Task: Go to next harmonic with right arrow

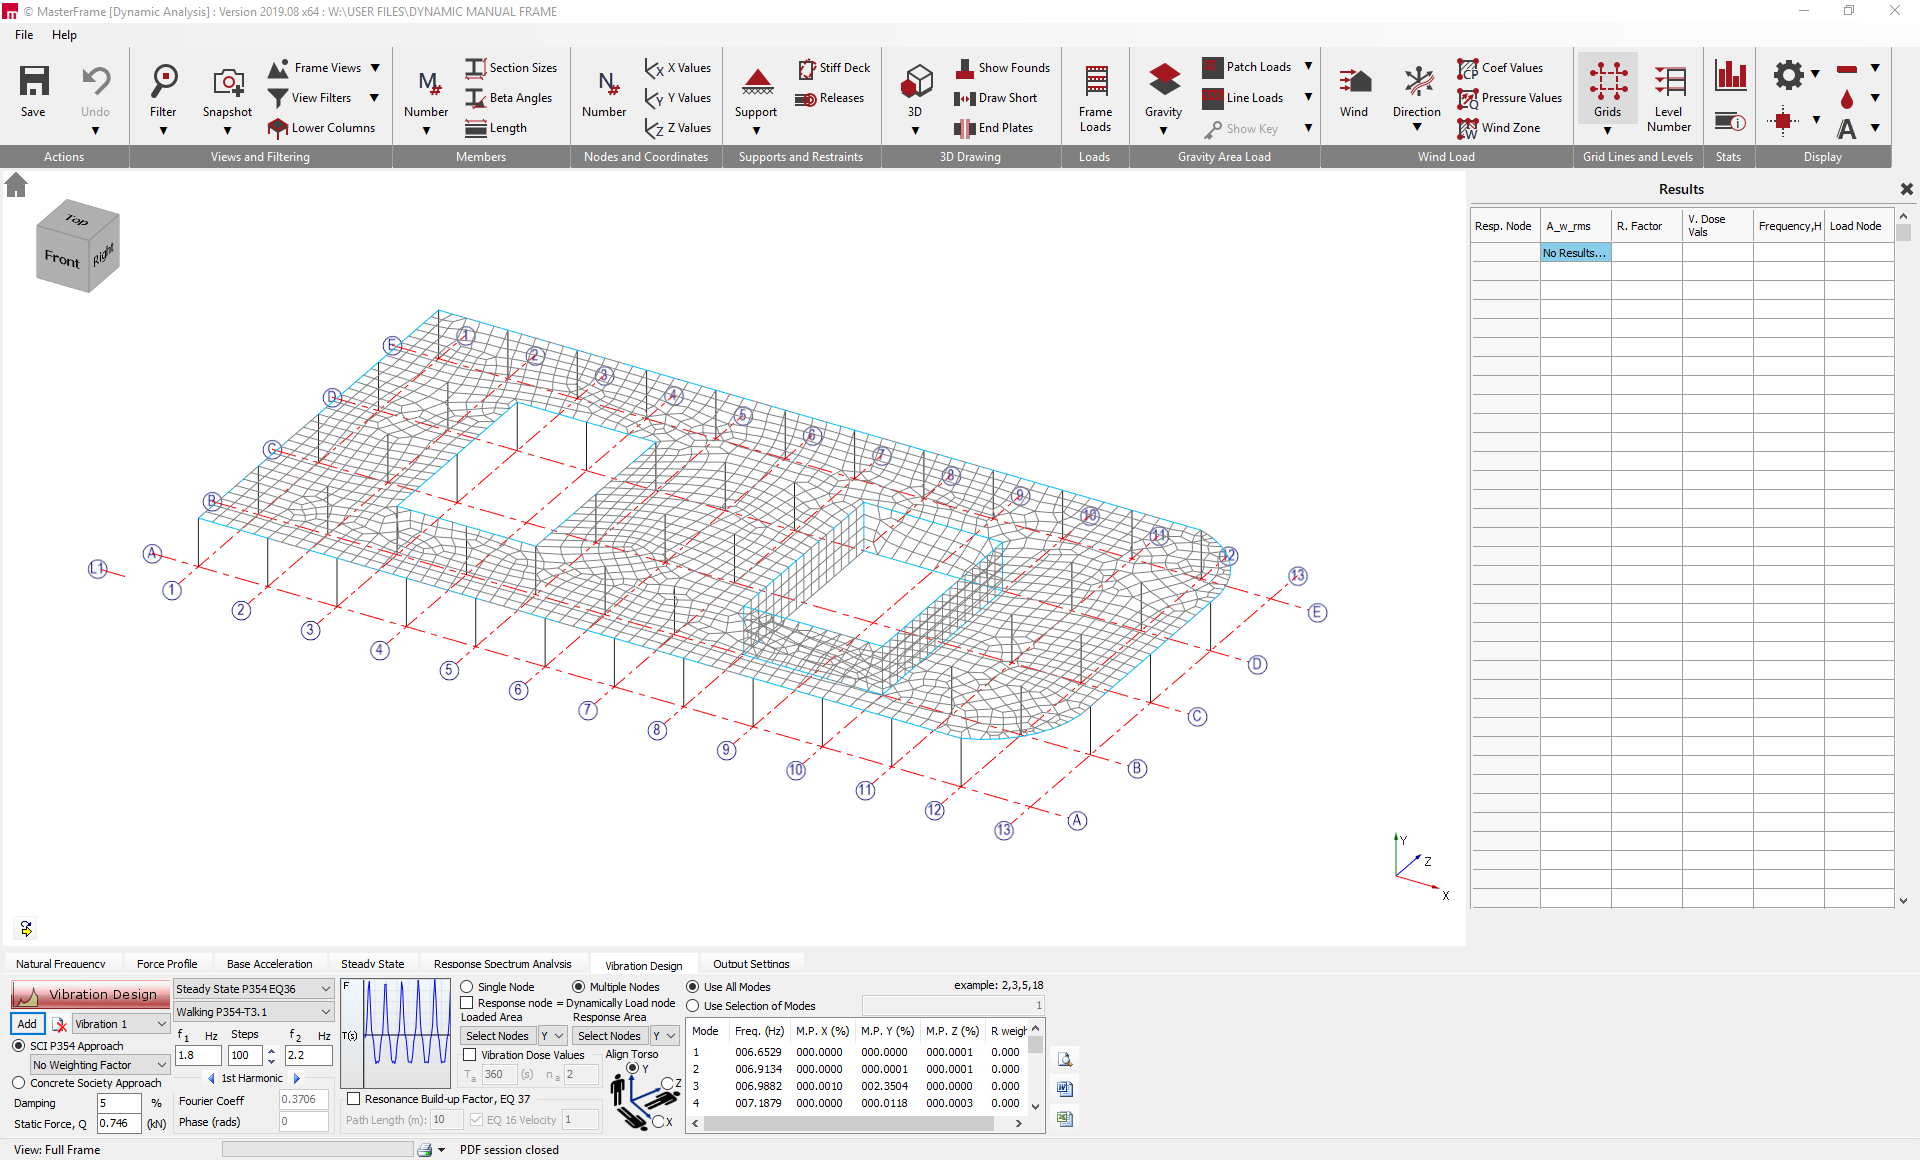Action: [297, 1078]
